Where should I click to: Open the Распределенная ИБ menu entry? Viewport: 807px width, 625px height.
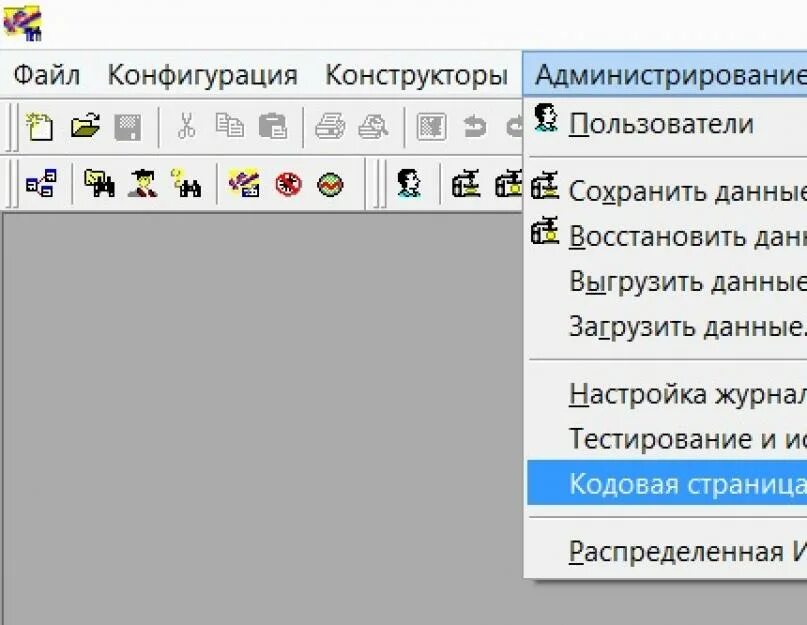667,551
